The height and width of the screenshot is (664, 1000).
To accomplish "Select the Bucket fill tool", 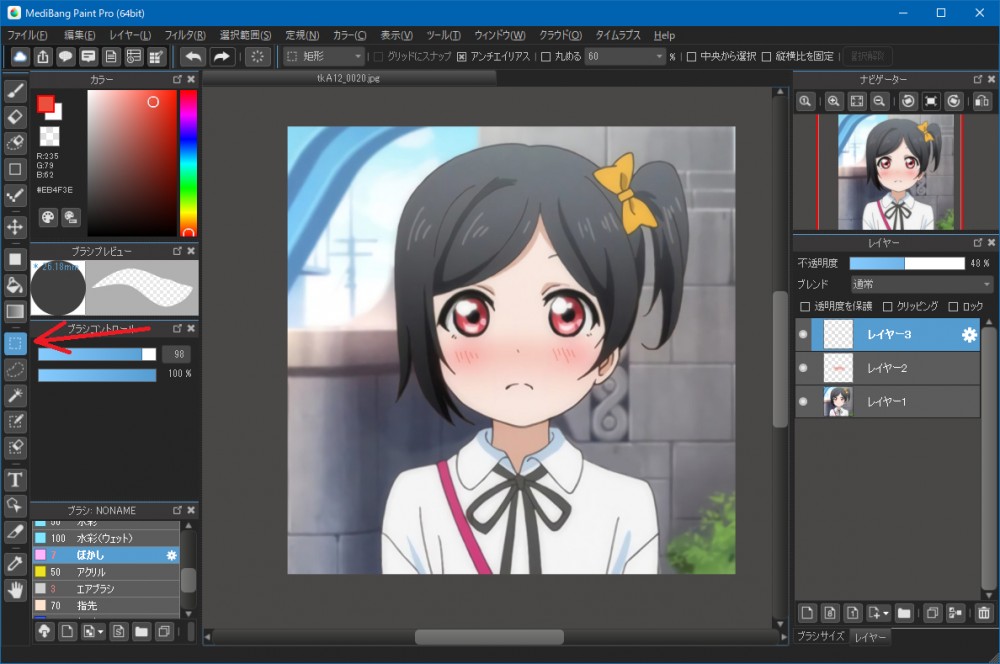I will (15, 285).
